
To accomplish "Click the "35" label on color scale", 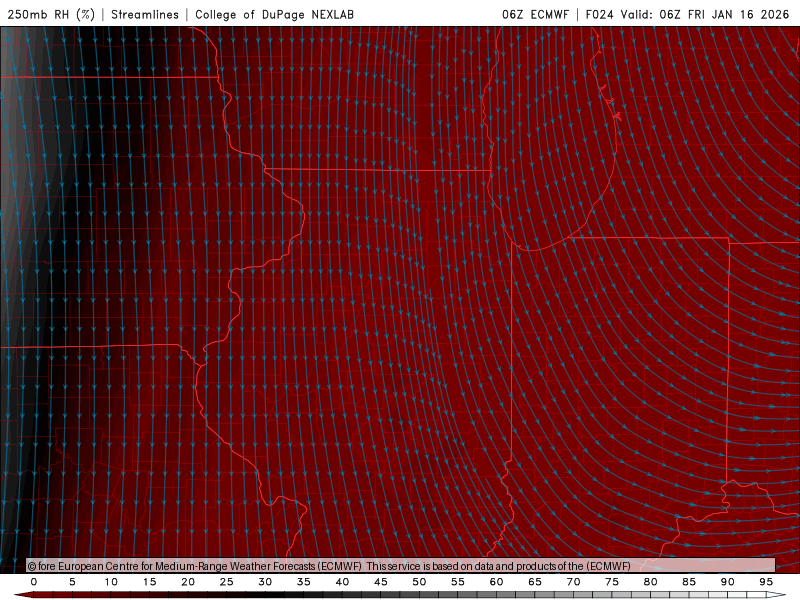I will [x=304, y=582].
